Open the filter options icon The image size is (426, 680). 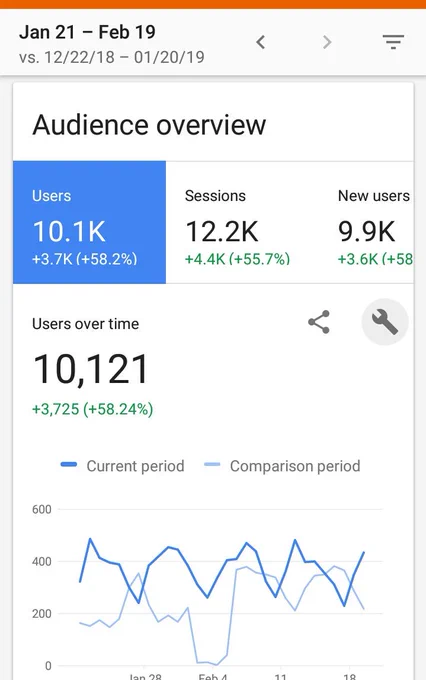click(393, 42)
